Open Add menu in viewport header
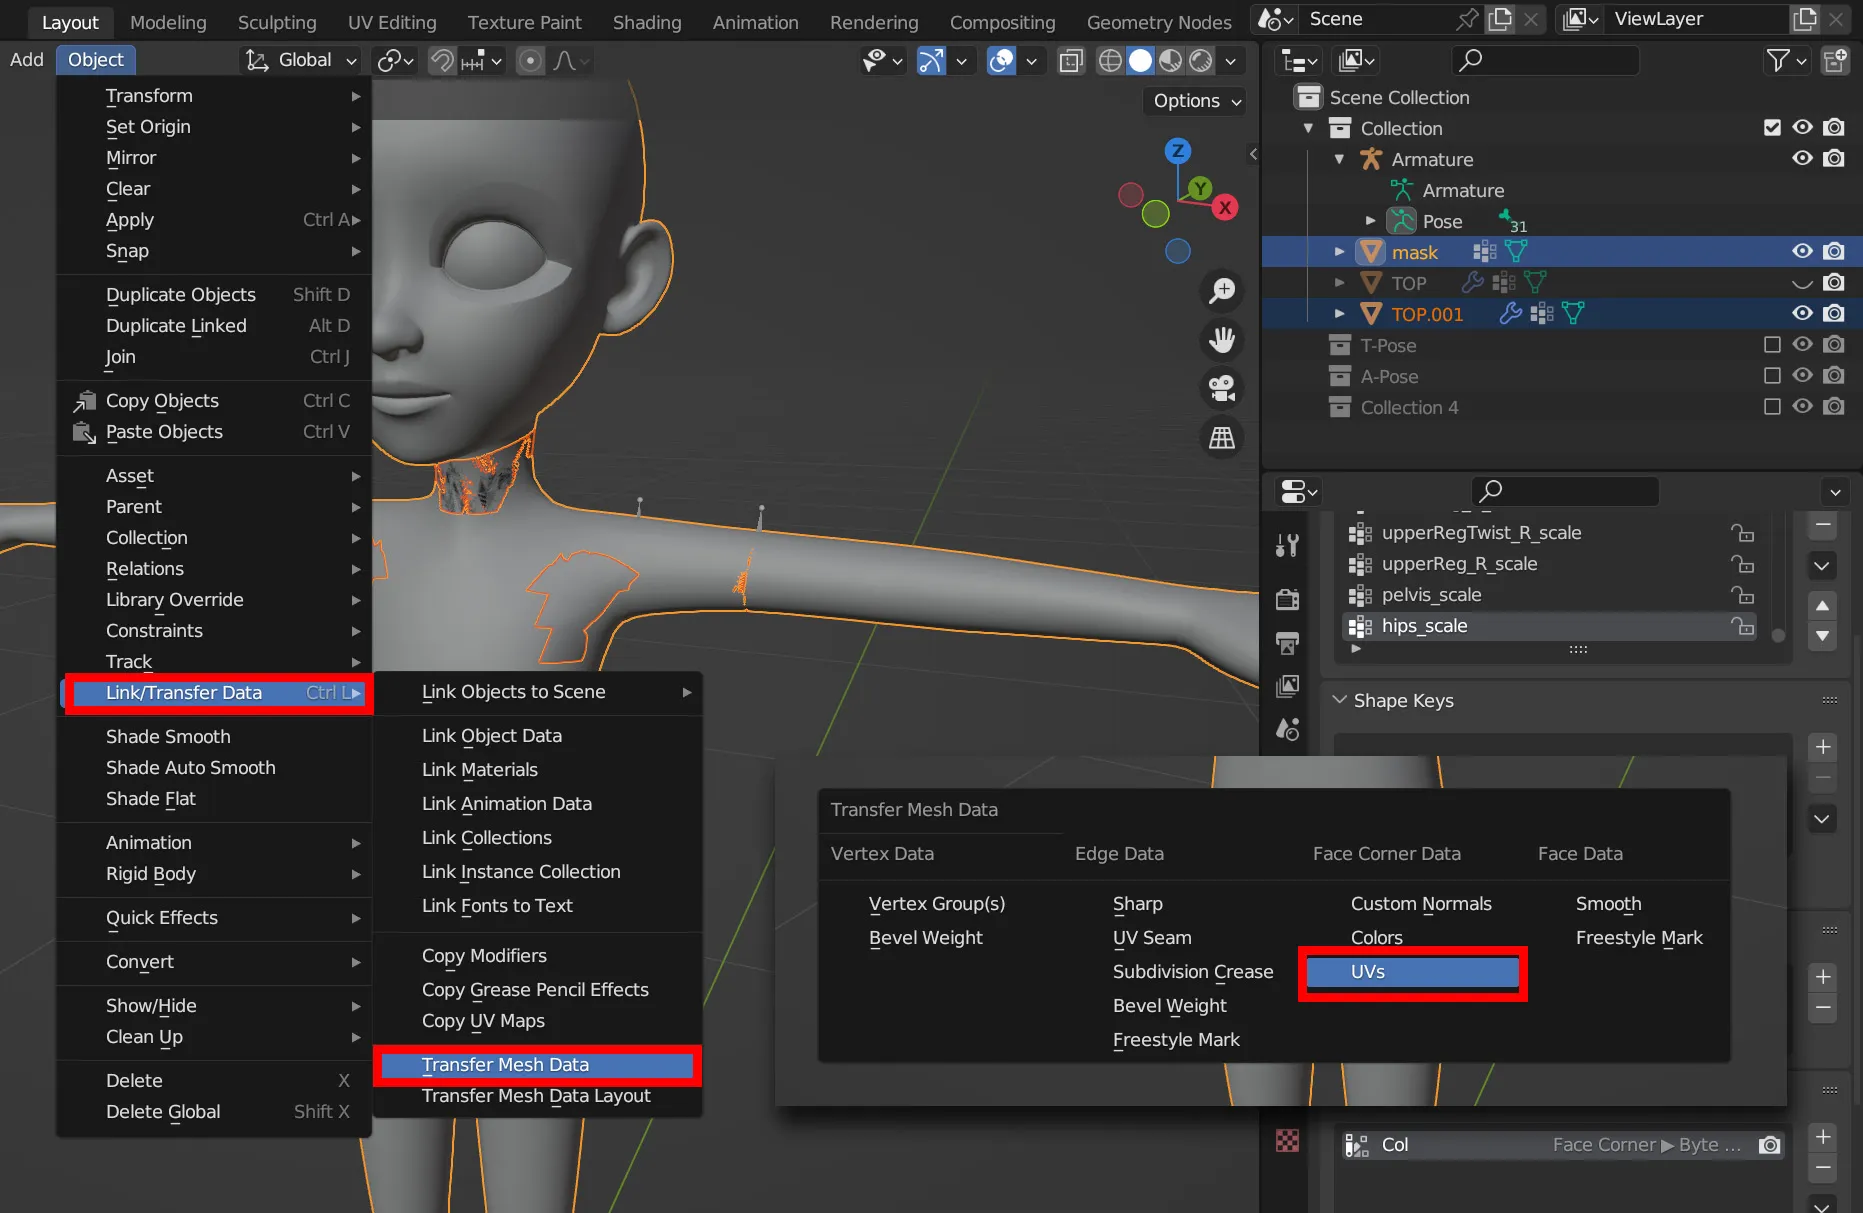 [x=27, y=60]
